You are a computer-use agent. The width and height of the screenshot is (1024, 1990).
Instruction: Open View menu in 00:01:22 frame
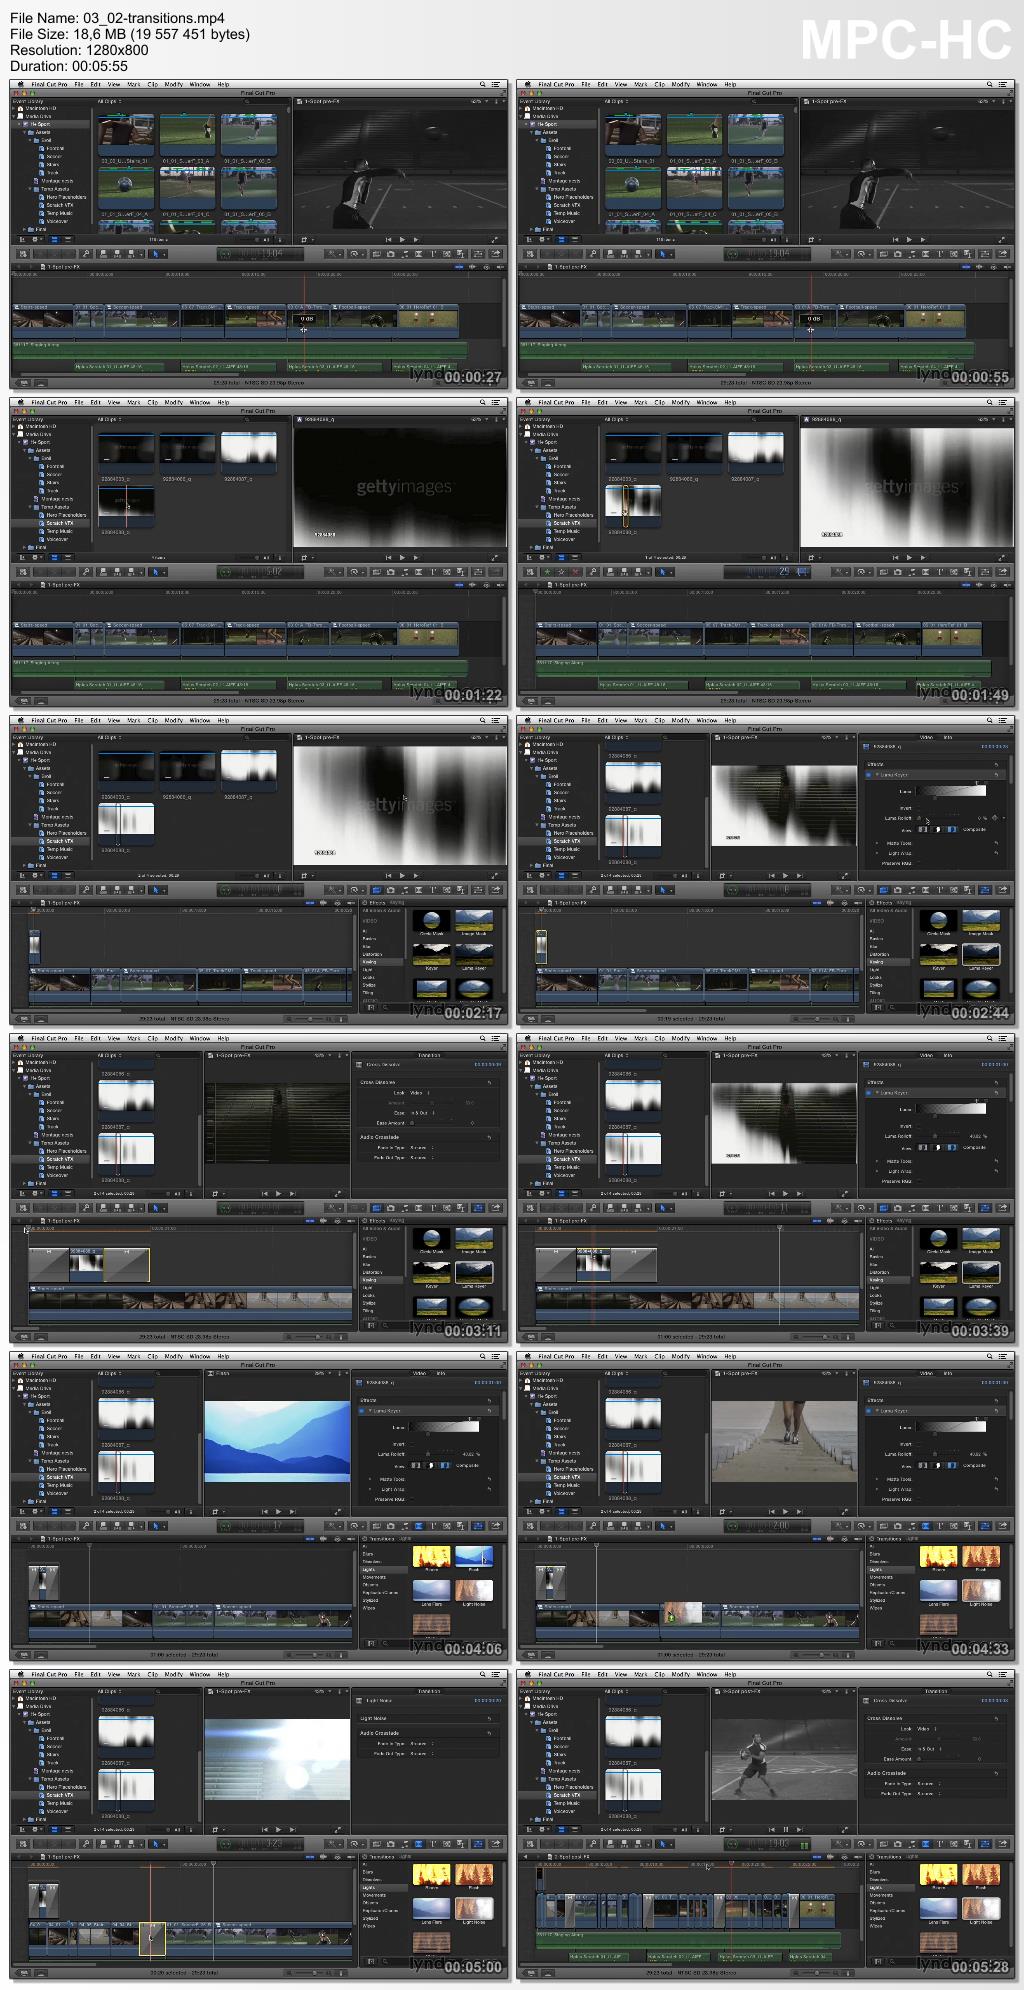pyautogui.click(x=113, y=402)
